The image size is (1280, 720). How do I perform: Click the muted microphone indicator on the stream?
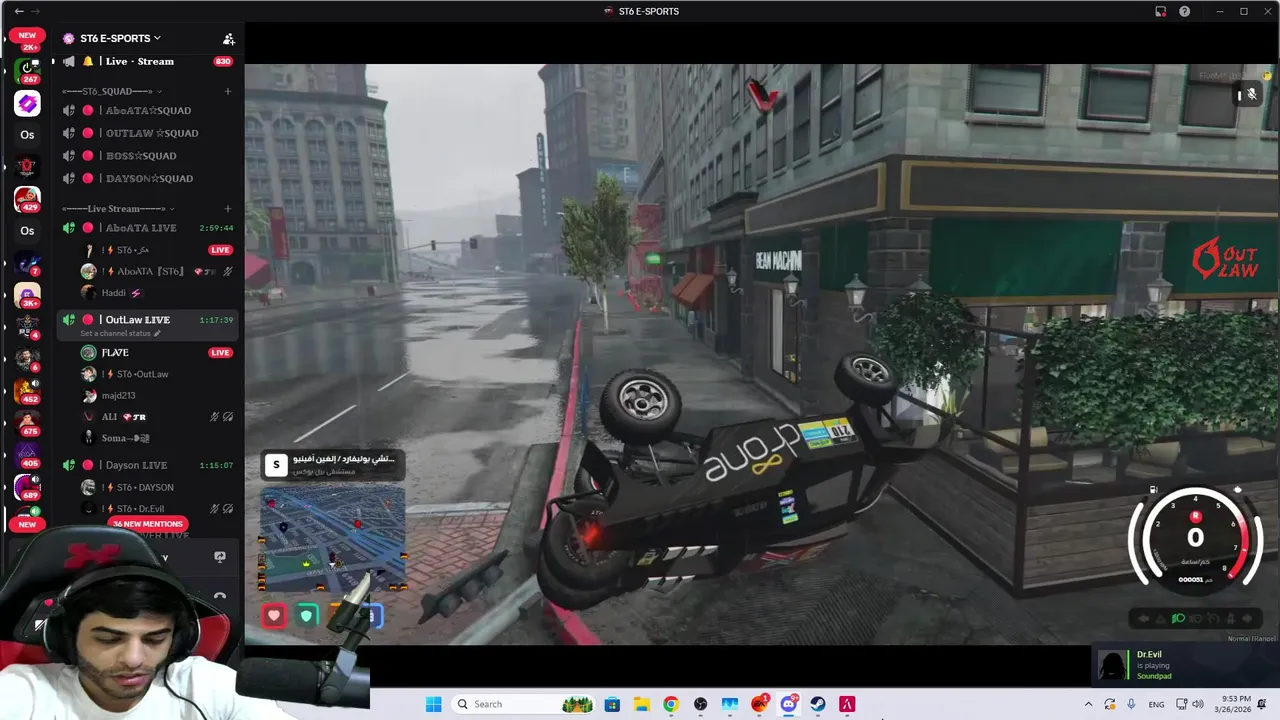(1251, 94)
